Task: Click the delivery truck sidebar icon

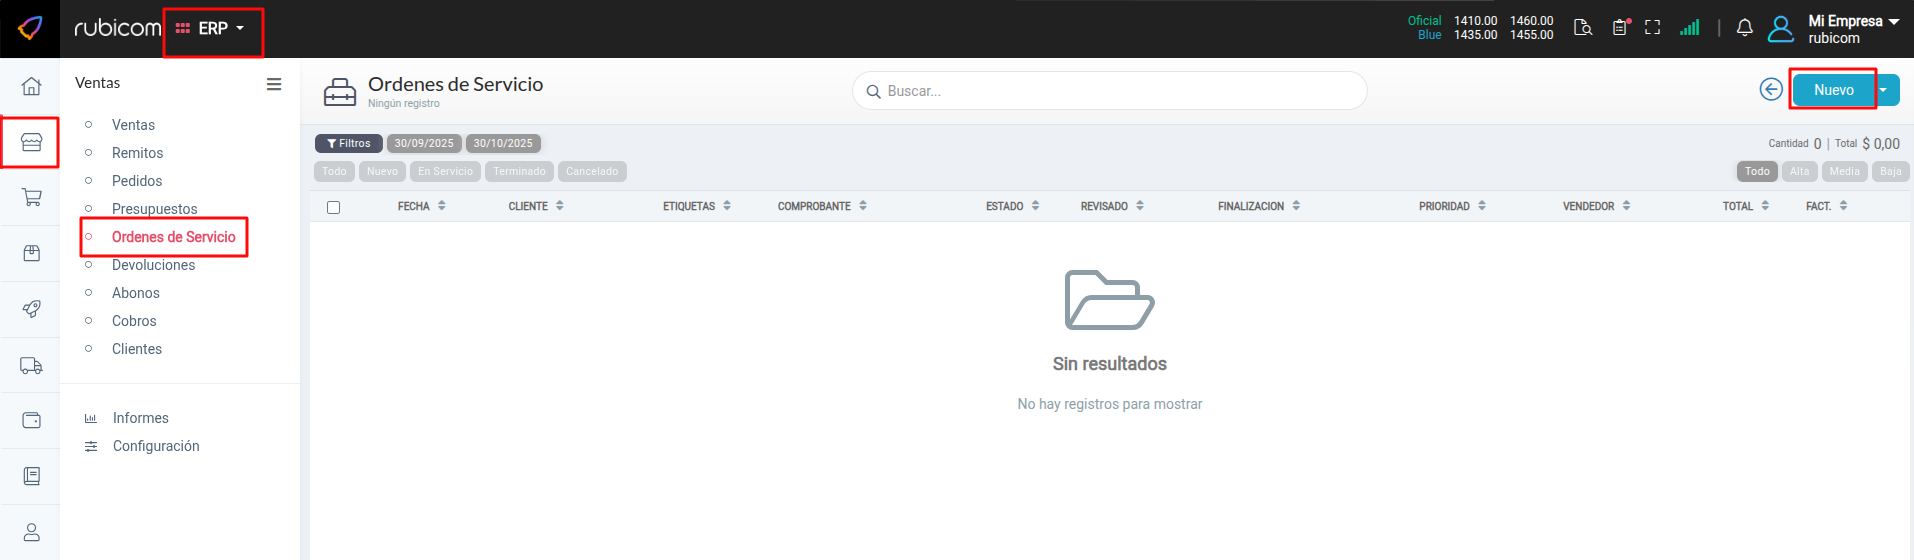Action: click(x=31, y=365)
